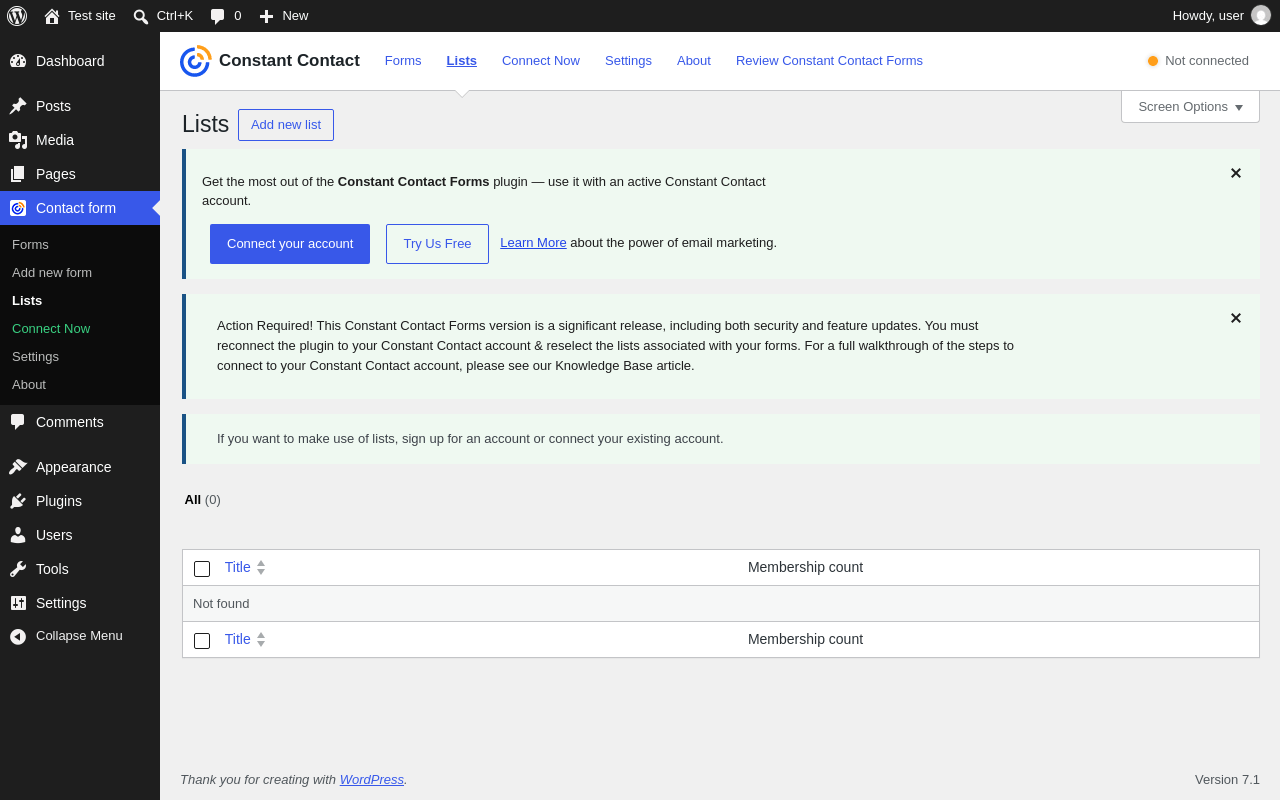Open the Test site home link
This screenshot has height=800, width=1280.
point(80,16)
